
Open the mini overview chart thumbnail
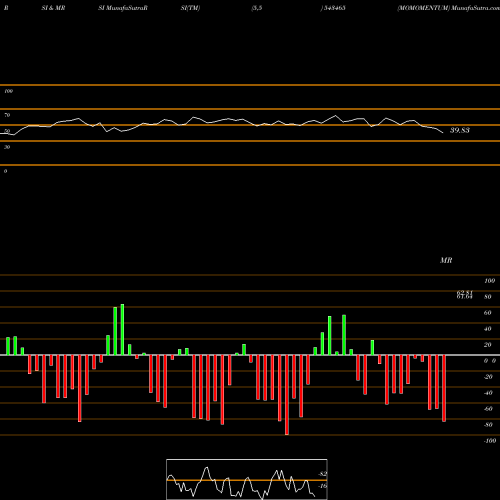tap(247, 479)
